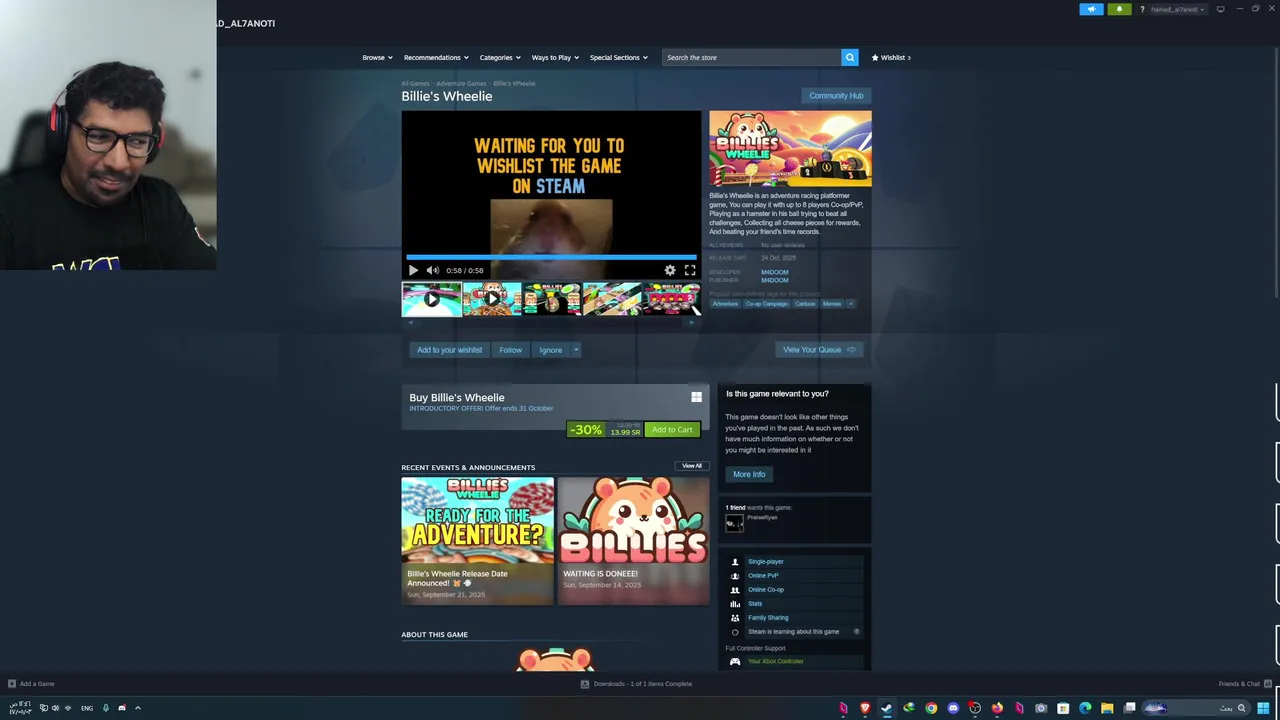Select the second video thumbnail
The image size is (1280, 720).
tap(491, 299)
